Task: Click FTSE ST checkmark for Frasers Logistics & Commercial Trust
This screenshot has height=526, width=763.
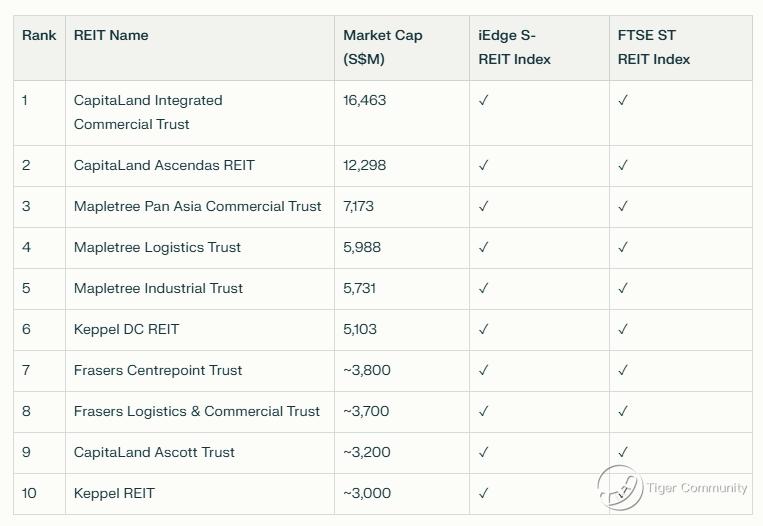Action: point(623,412)
